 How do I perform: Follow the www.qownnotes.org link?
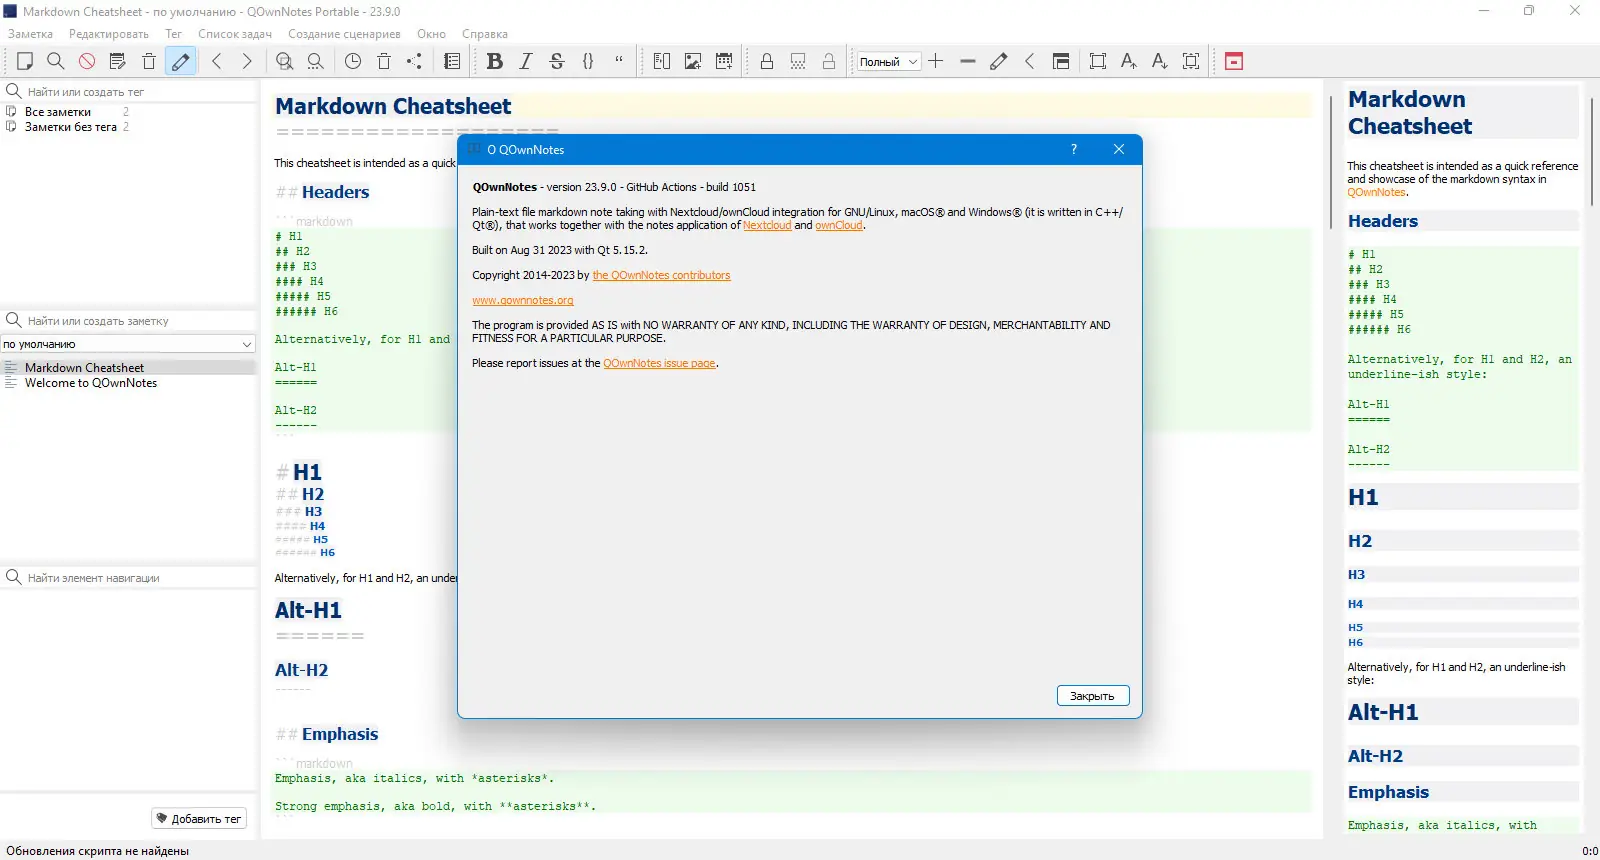(x=523, y=300)
